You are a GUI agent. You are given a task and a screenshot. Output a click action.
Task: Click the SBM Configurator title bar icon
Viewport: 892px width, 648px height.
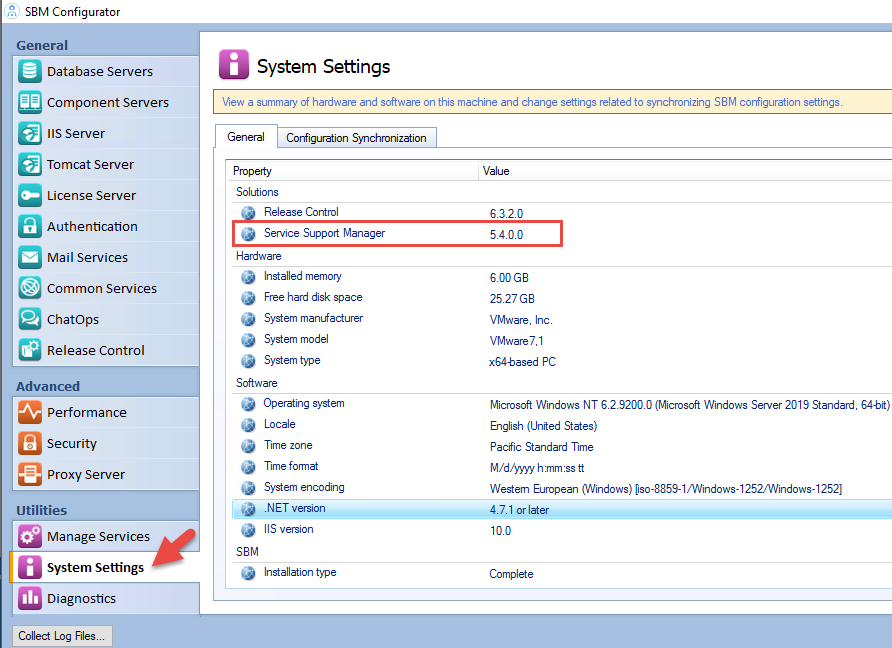tap(12, 11)
